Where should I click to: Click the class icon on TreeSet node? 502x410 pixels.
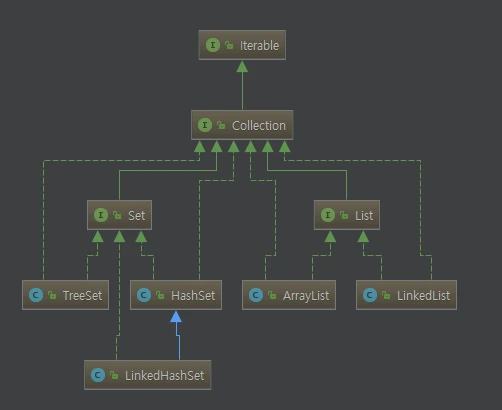[36, 295]
